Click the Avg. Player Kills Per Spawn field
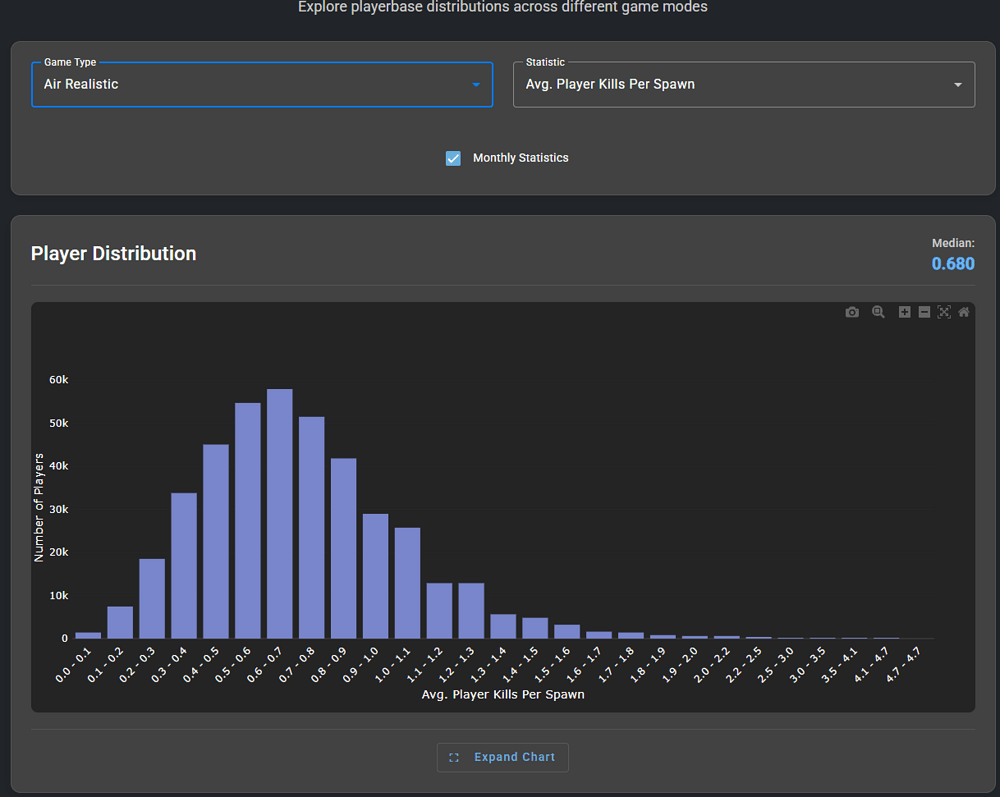 [x=744, y=85]
